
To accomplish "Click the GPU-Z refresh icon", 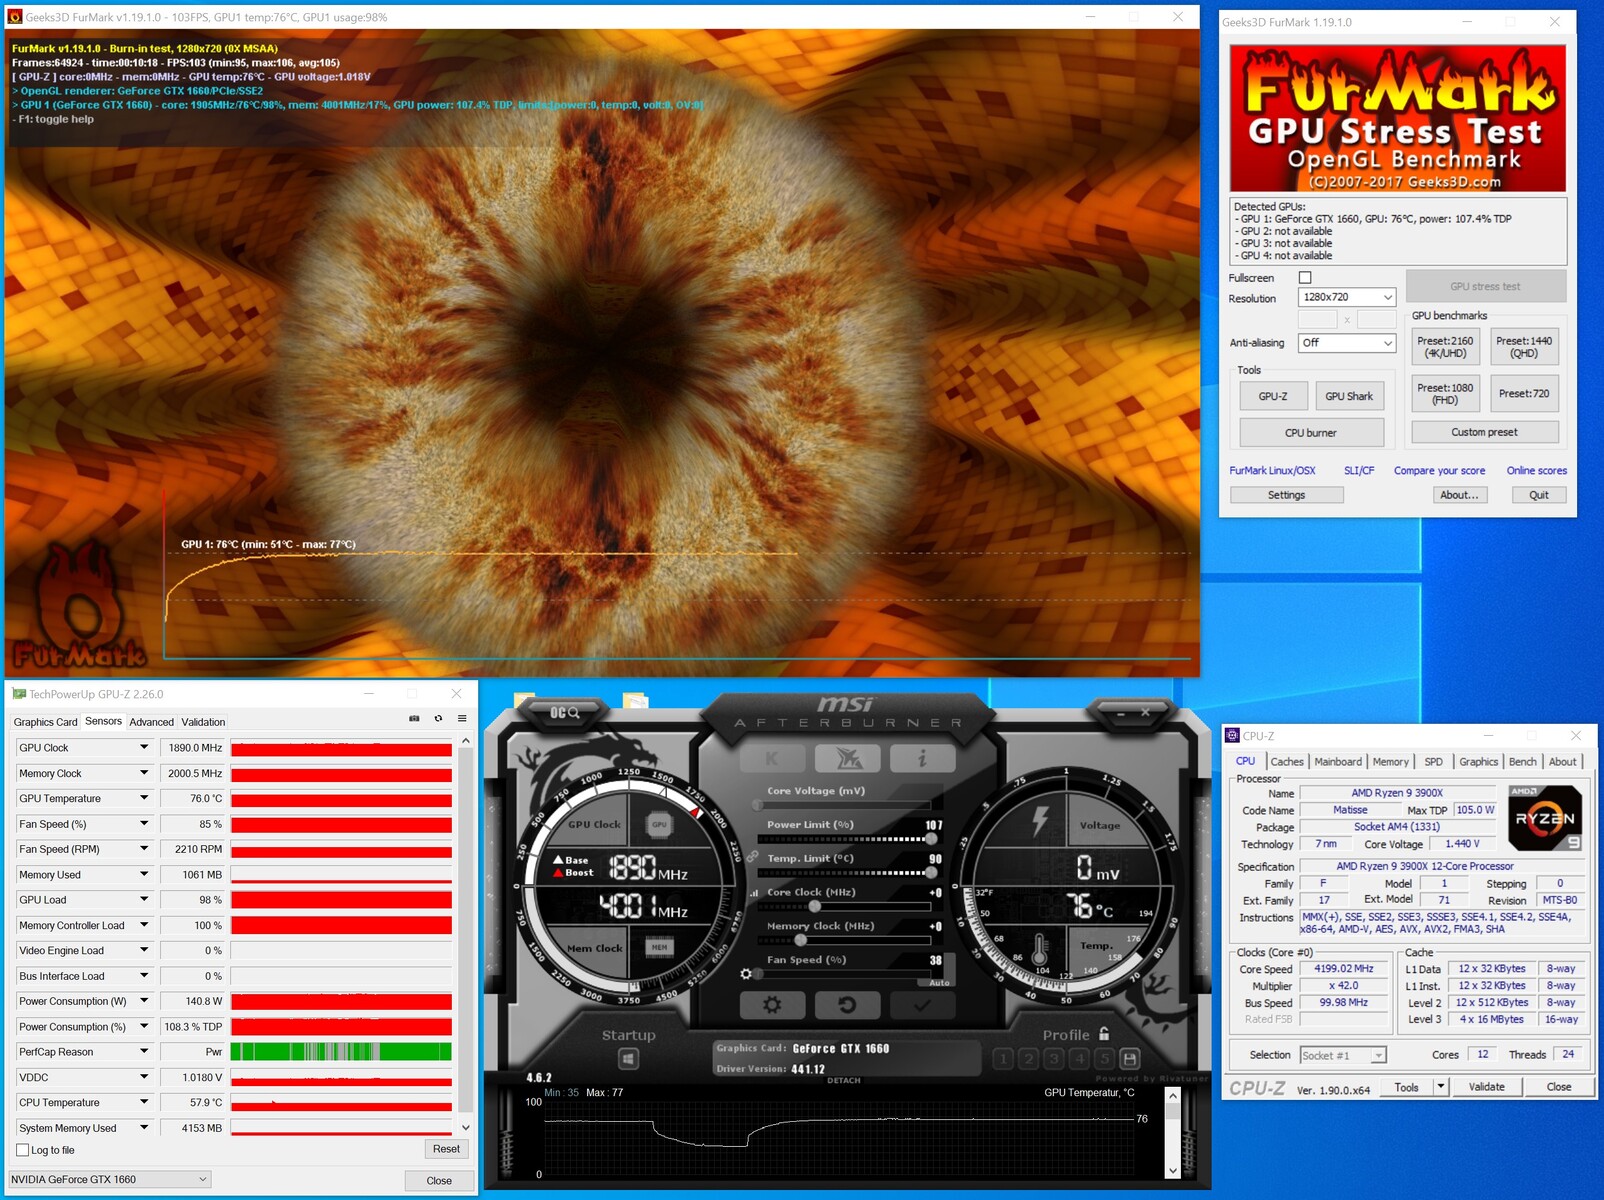I will coord(438,719).
